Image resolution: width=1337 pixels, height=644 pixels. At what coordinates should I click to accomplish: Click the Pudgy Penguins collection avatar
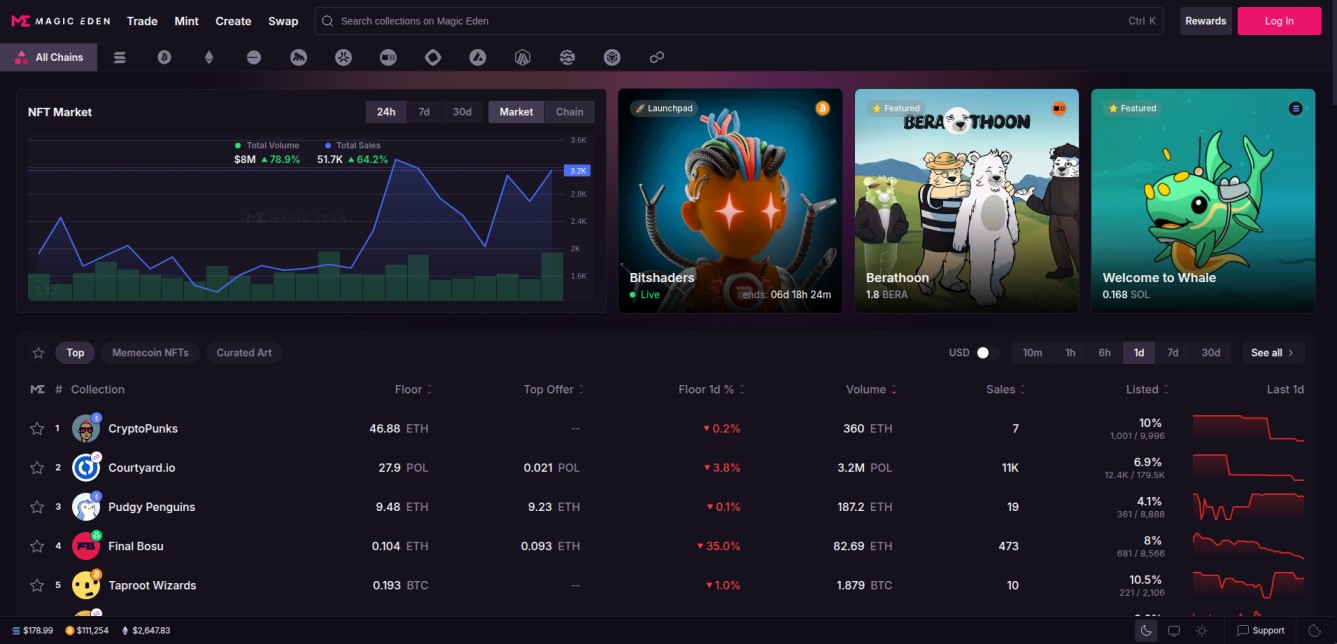tap(86, 507)
